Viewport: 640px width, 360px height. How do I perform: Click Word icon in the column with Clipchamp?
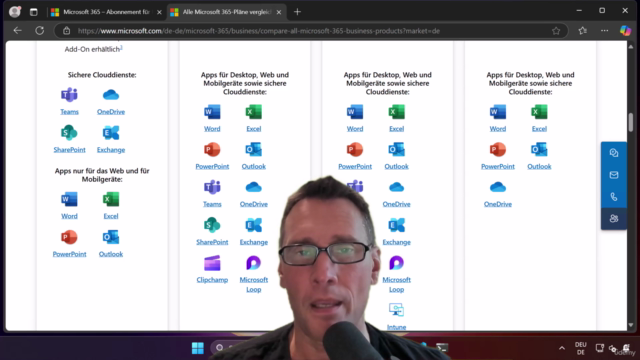tap(212, 112)
